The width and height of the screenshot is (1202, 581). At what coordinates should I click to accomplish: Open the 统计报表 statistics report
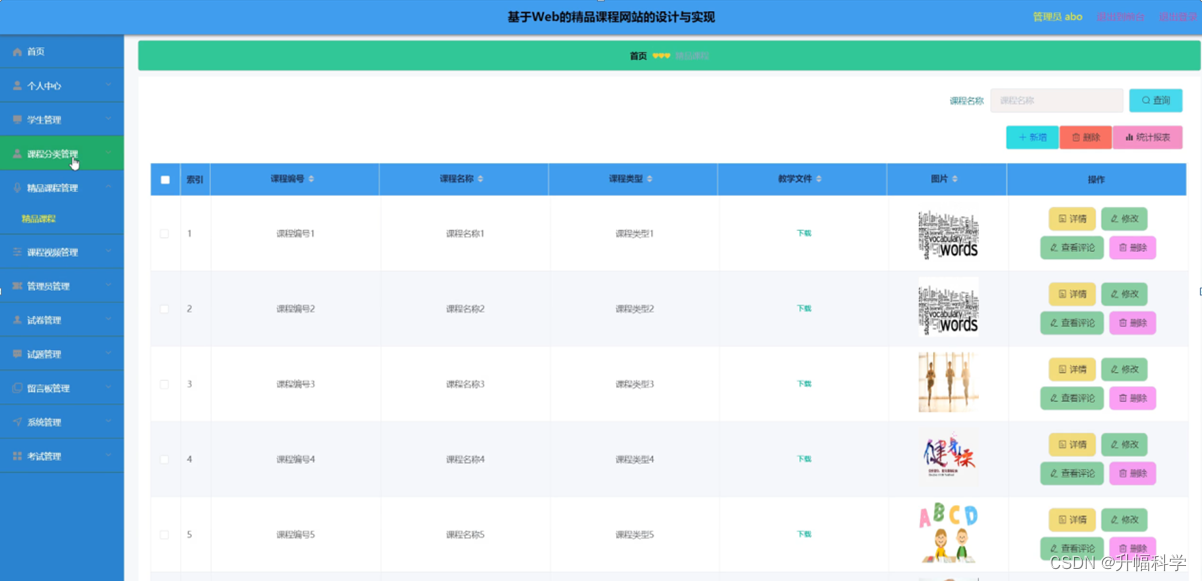tap(1147, 137)
